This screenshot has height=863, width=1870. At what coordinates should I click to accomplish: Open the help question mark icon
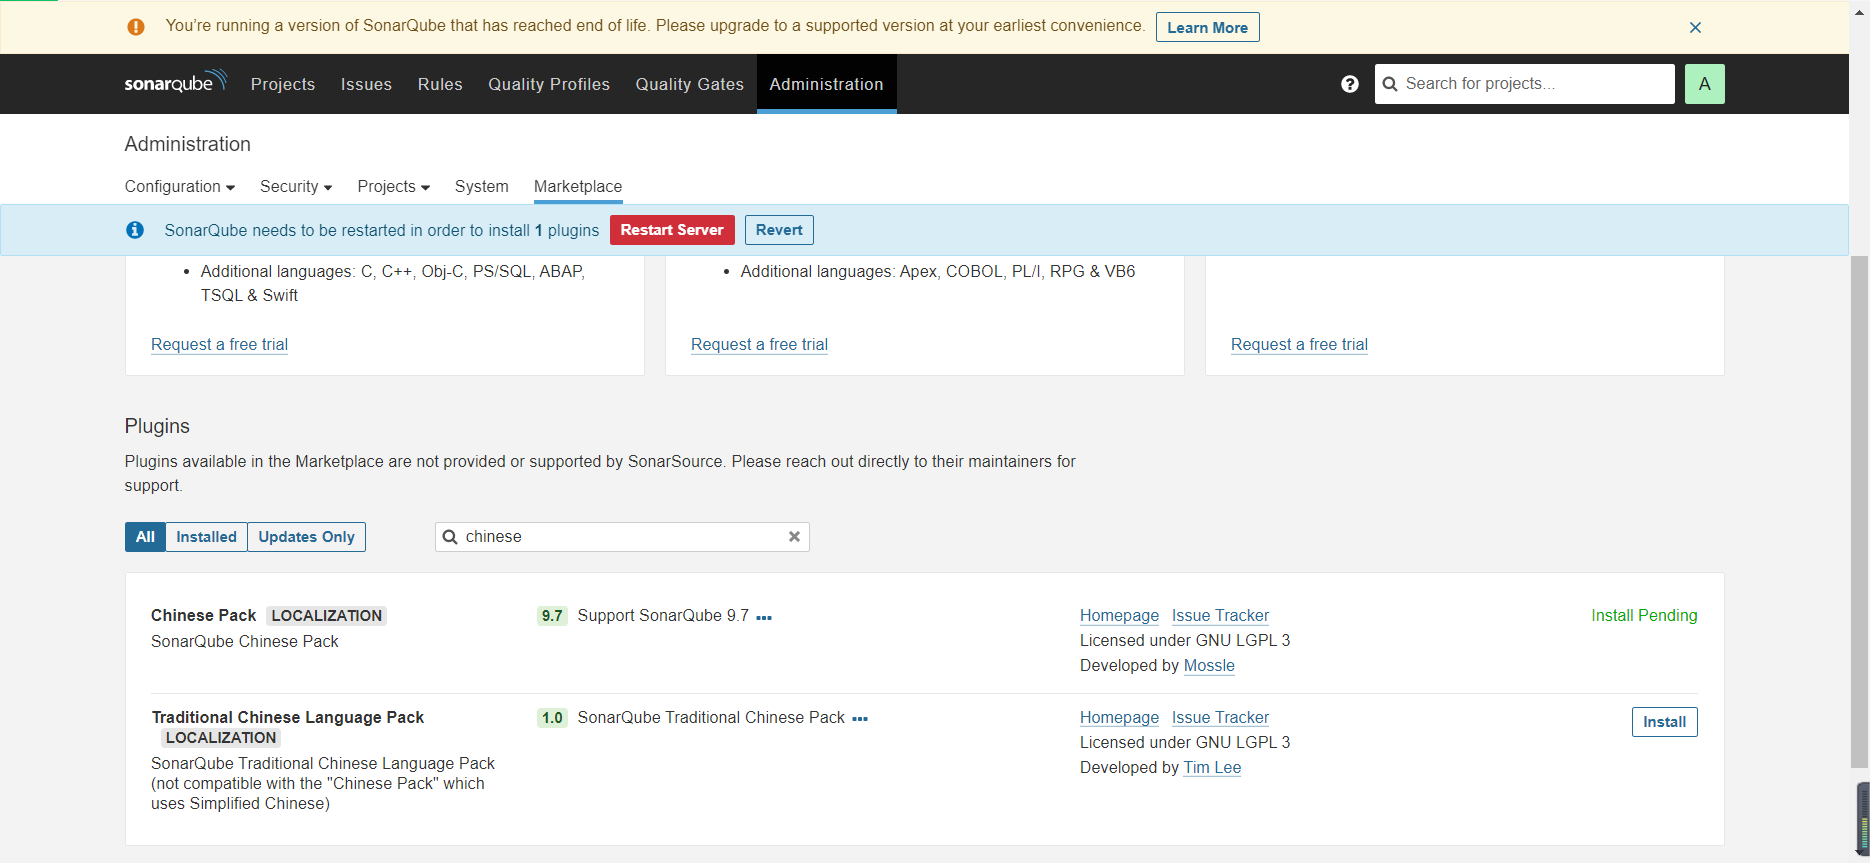pyautogui.click(x=1350, y=84)
